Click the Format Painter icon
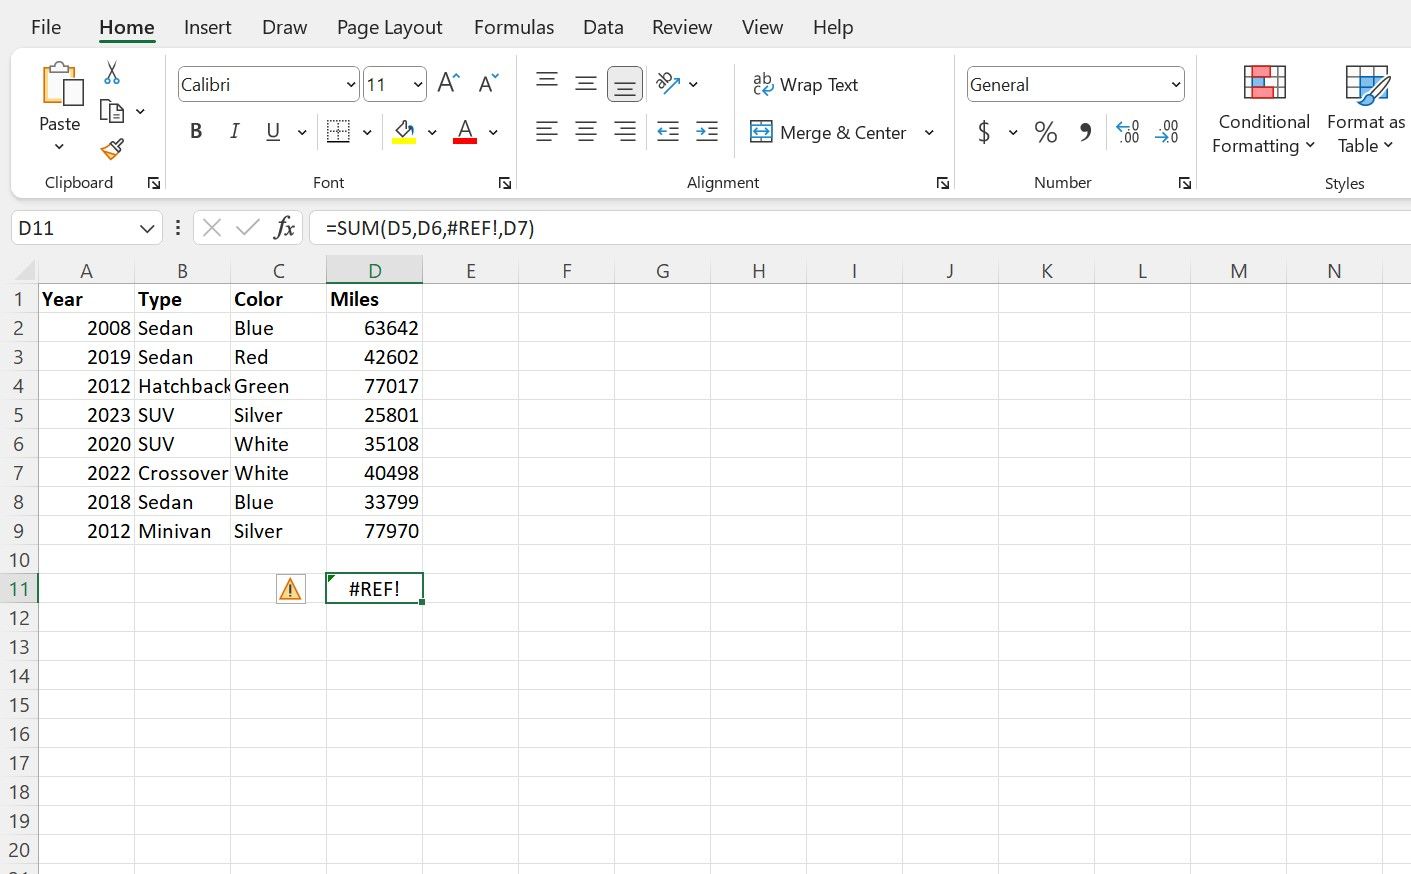 (111, 148)
